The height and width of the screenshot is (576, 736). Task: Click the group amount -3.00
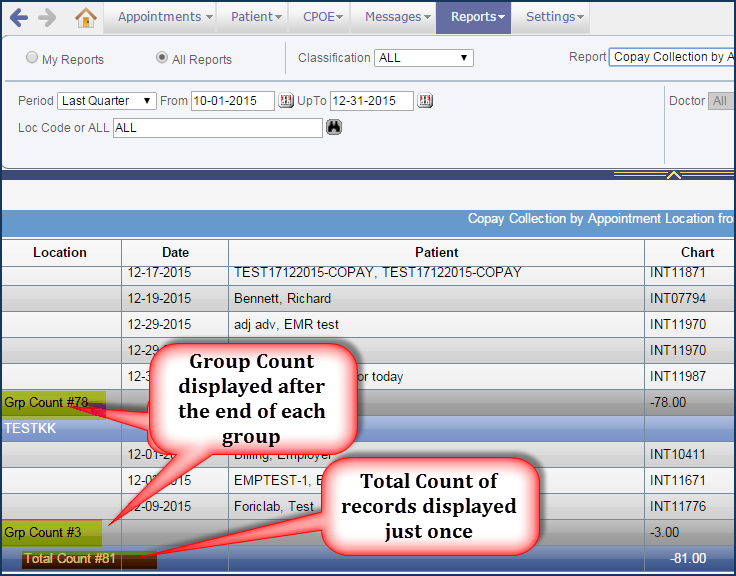(664, 533)
